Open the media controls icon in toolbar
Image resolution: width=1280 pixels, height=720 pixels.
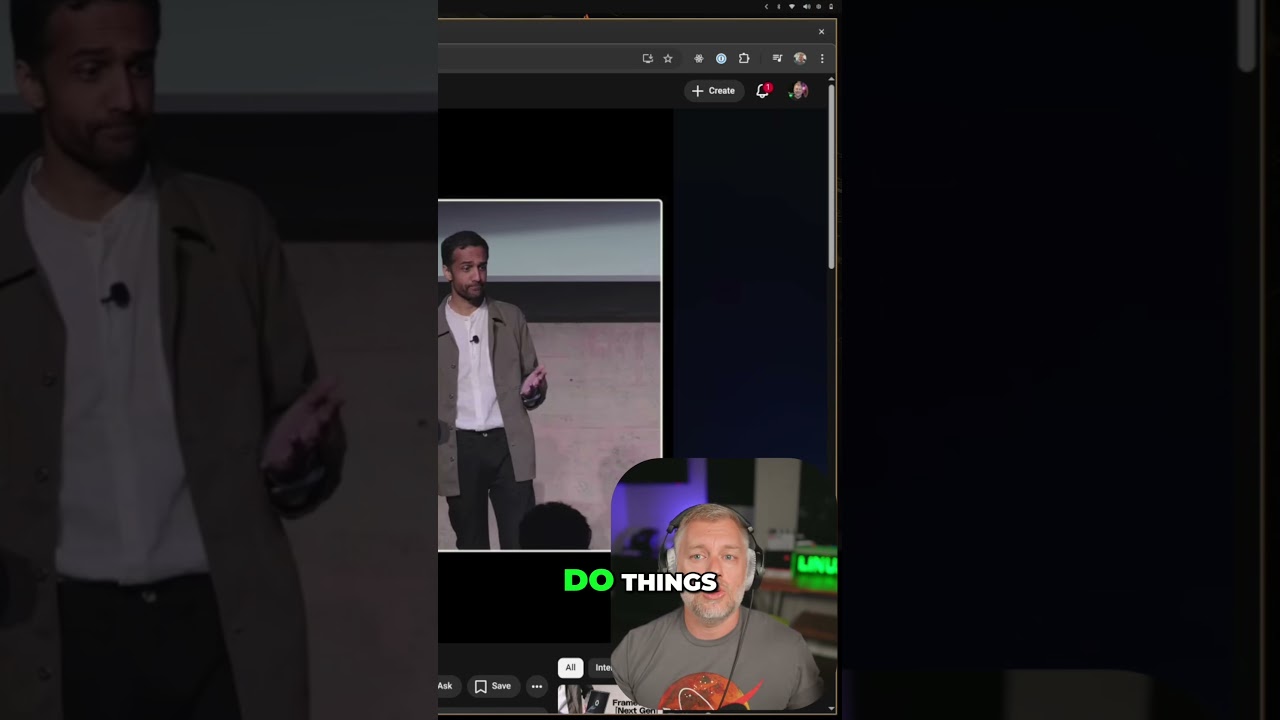pos(777,59)
